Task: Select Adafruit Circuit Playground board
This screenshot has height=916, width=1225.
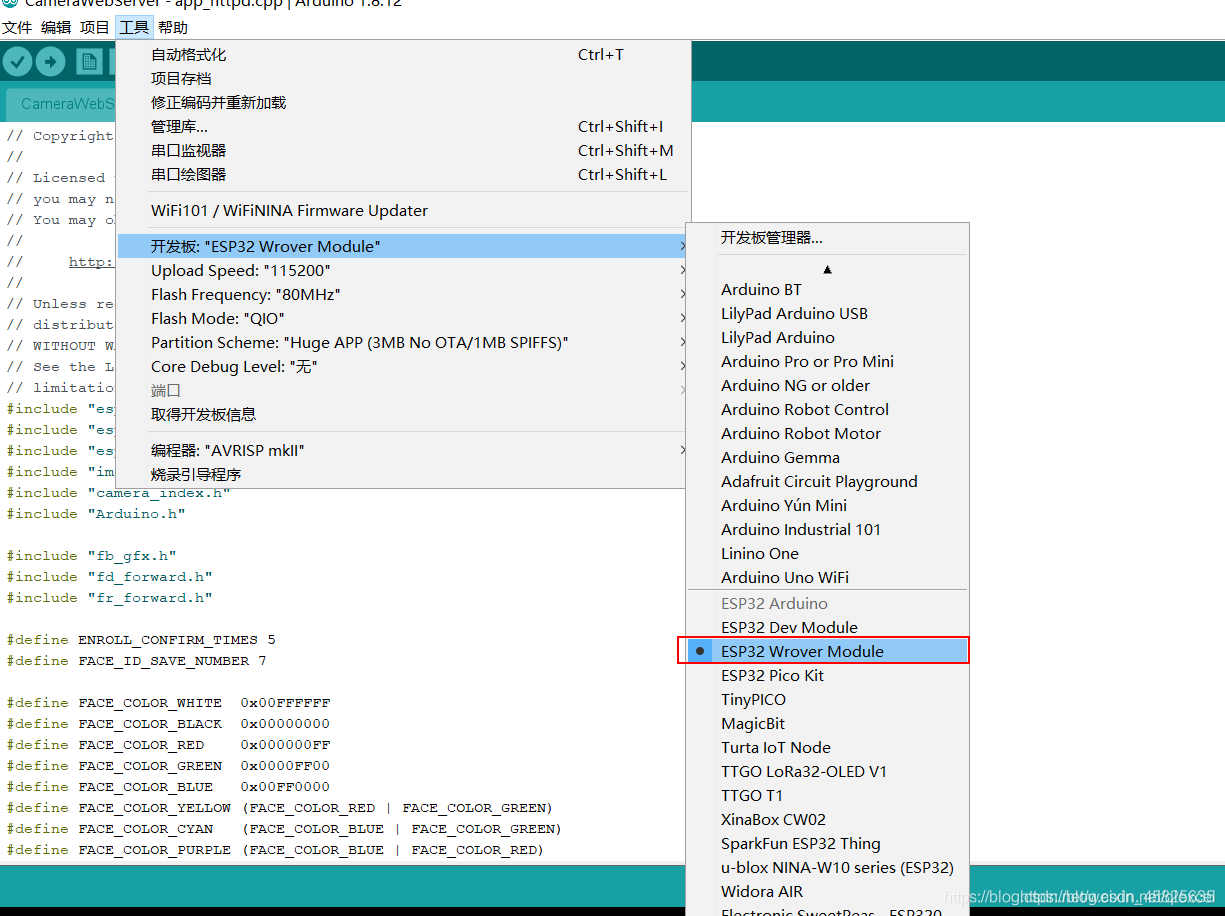Action: [x=827, y=482]
